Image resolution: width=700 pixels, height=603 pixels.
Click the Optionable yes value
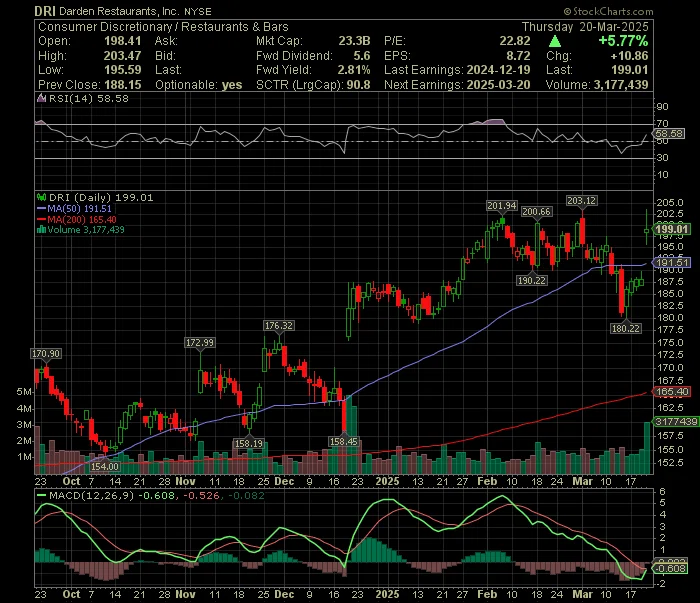[232, 85]
